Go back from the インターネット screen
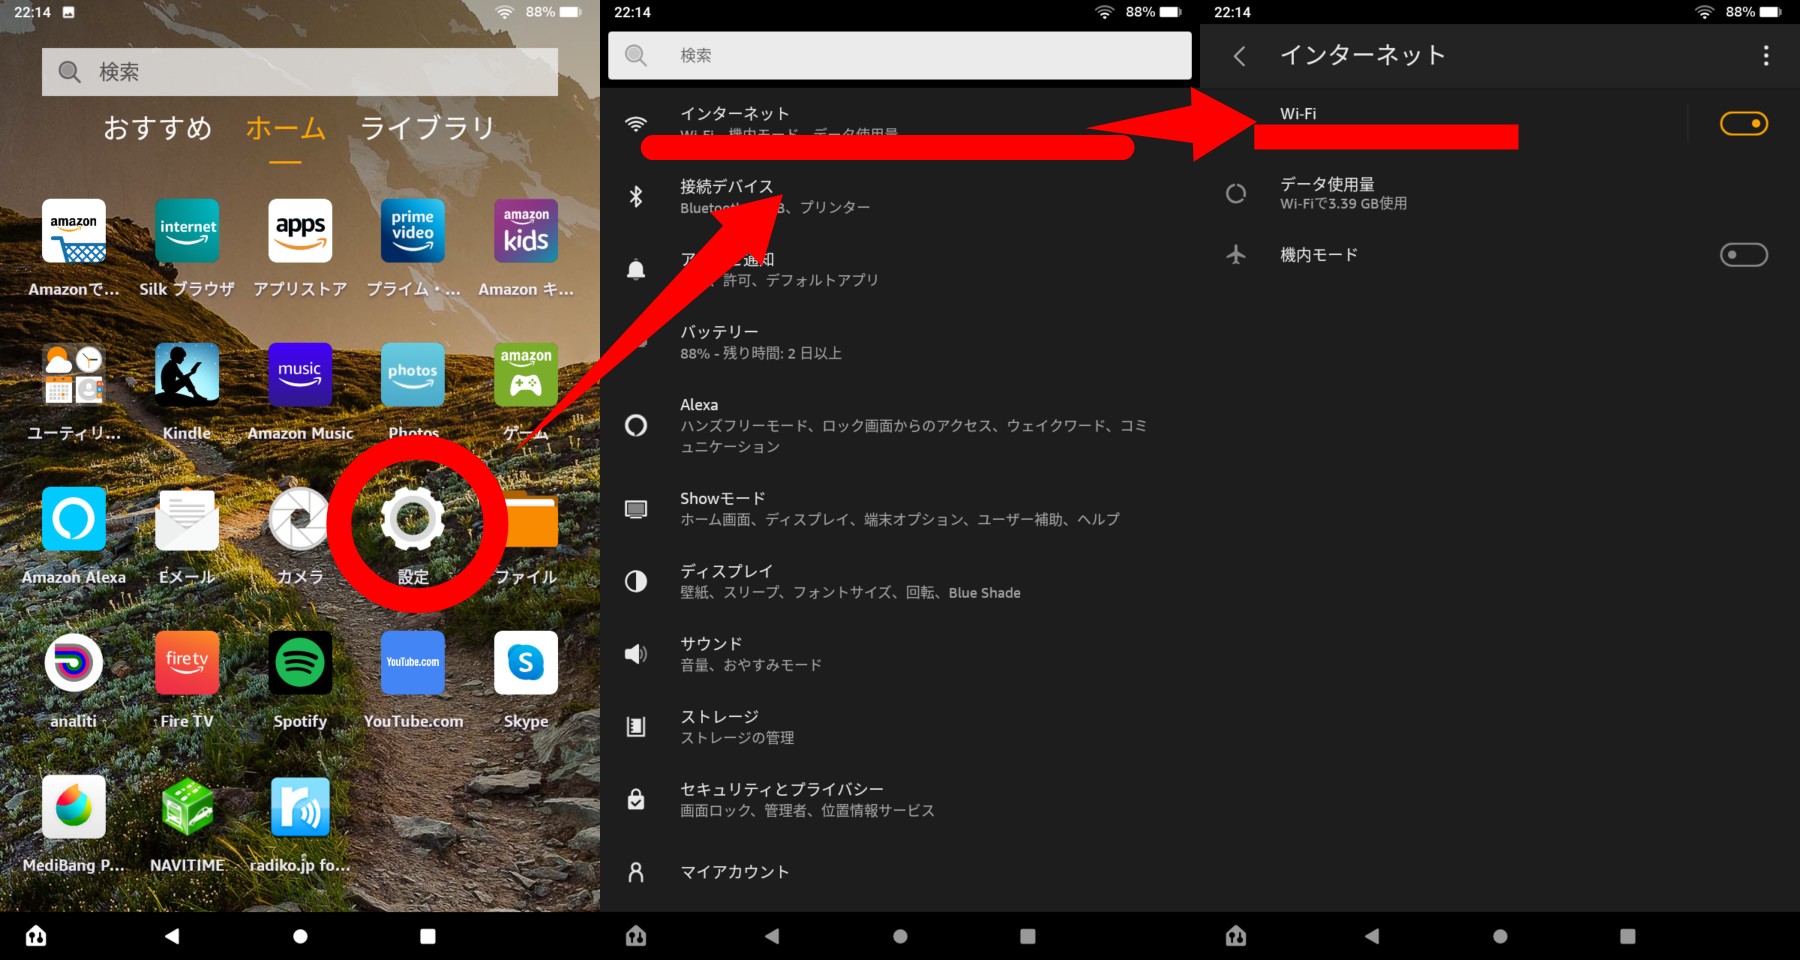This screenshot has height=960, width=1800. 1239,56
